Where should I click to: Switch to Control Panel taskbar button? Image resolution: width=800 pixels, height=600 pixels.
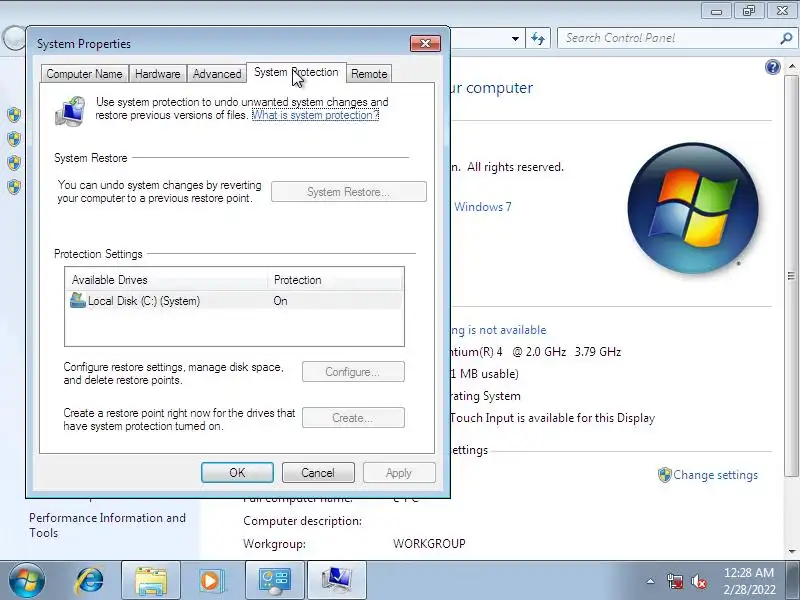275,581
